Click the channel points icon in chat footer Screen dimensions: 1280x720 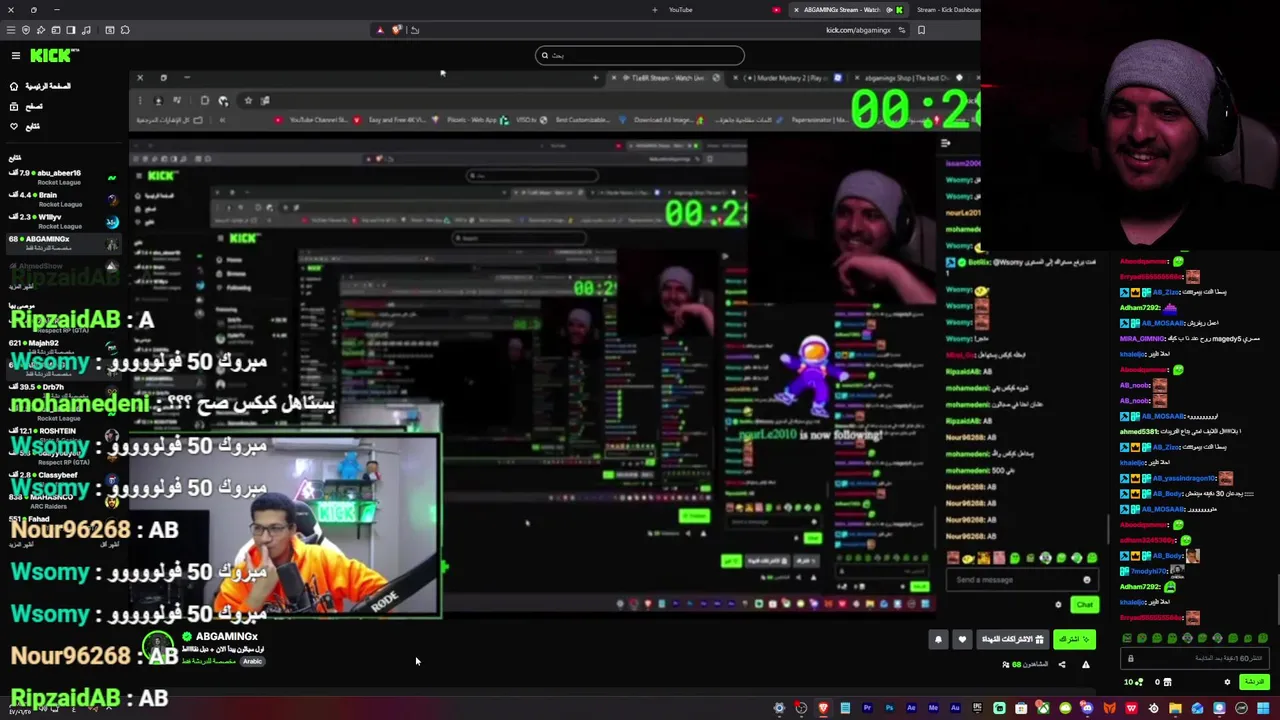tap(1140, 682)
